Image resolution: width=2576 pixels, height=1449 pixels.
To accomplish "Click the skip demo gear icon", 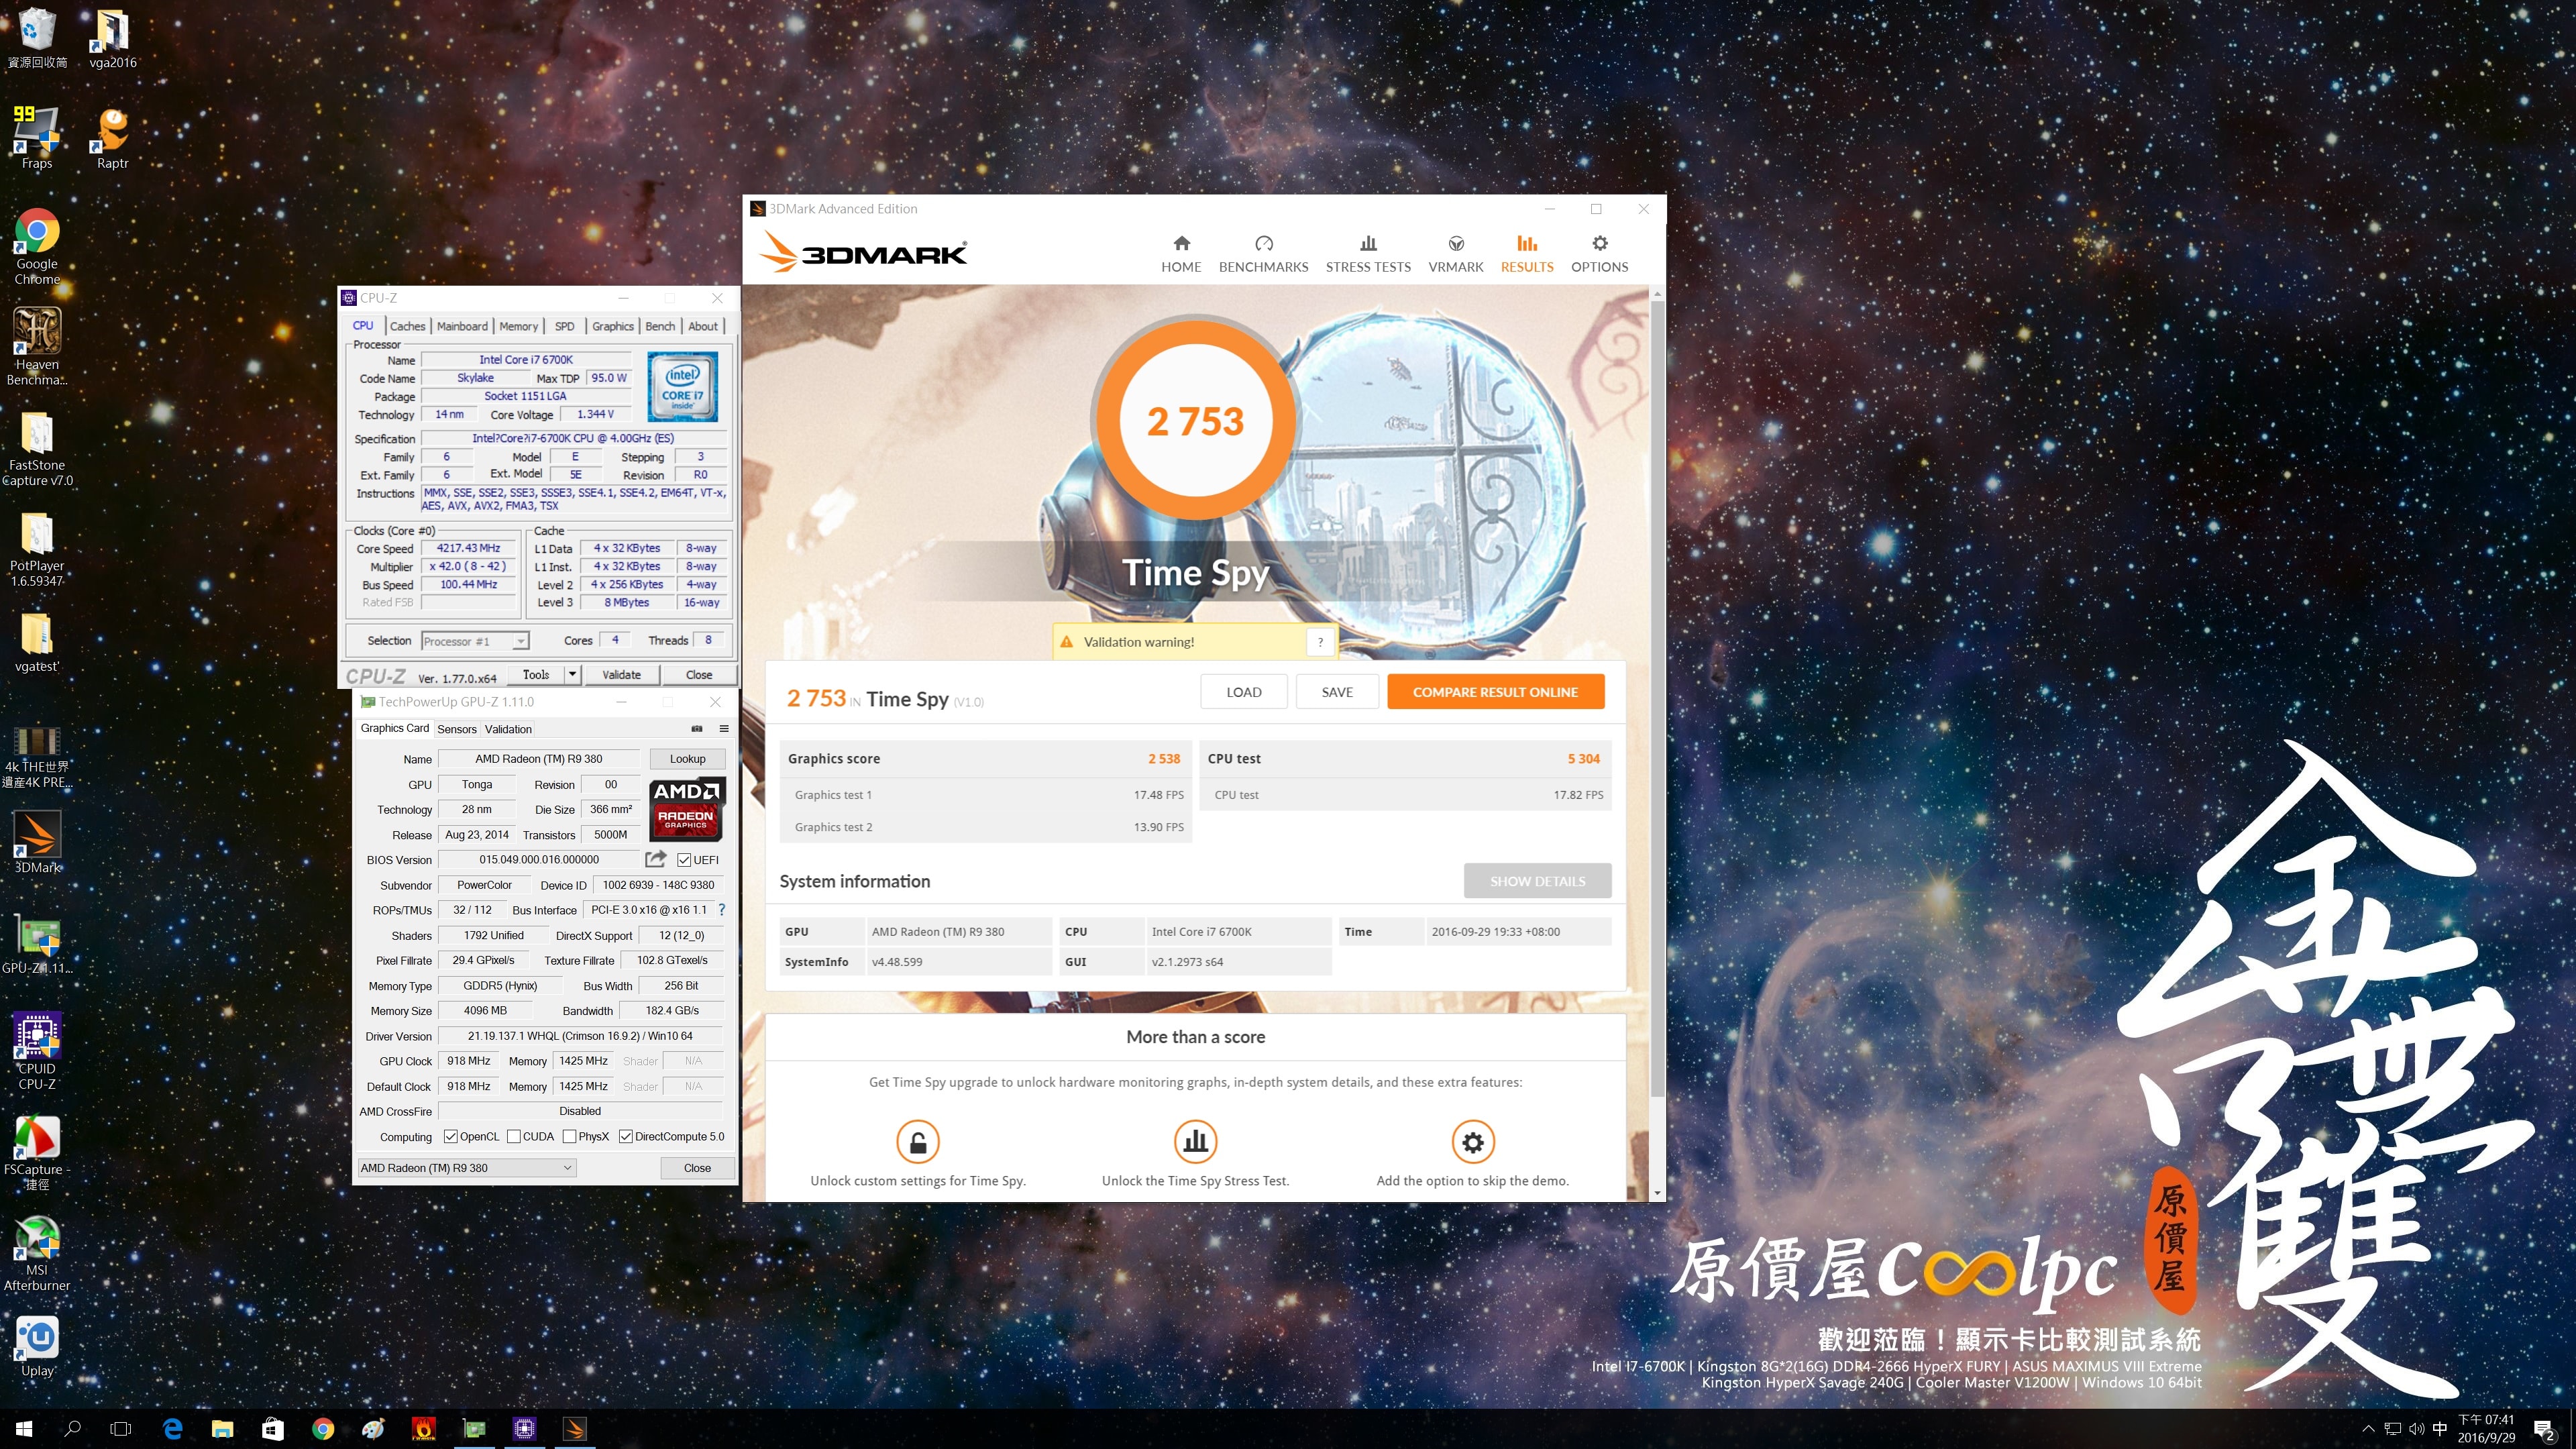I will coord(1473,1142).
